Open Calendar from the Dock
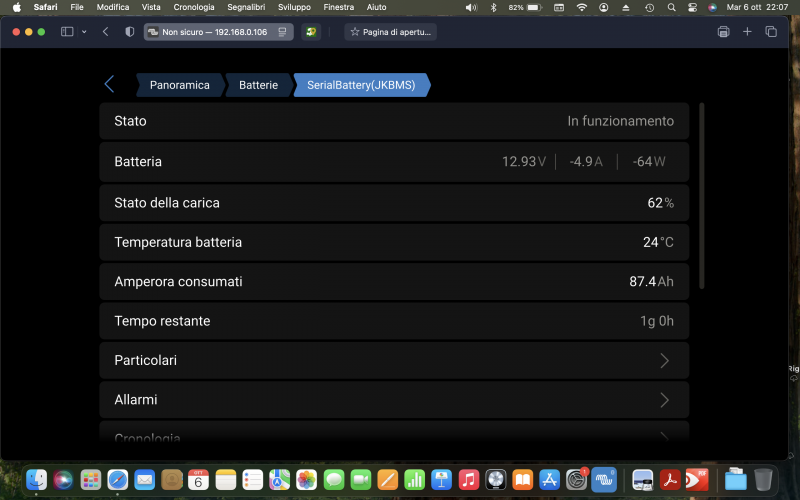Viewport: 800px width, 500px height. click(x=198, y=480)
